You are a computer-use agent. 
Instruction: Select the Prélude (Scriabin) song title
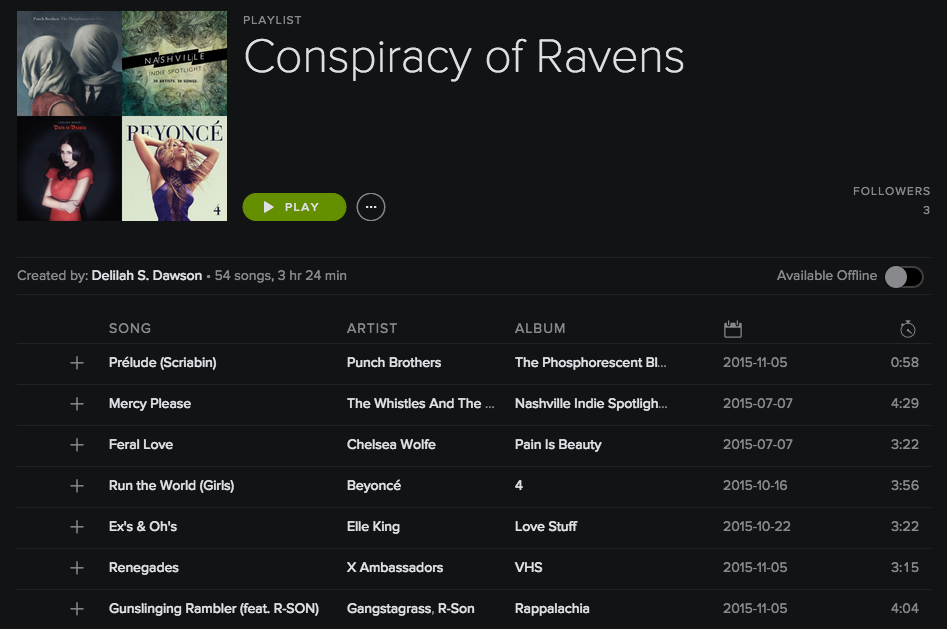click(x=162, y=363)
